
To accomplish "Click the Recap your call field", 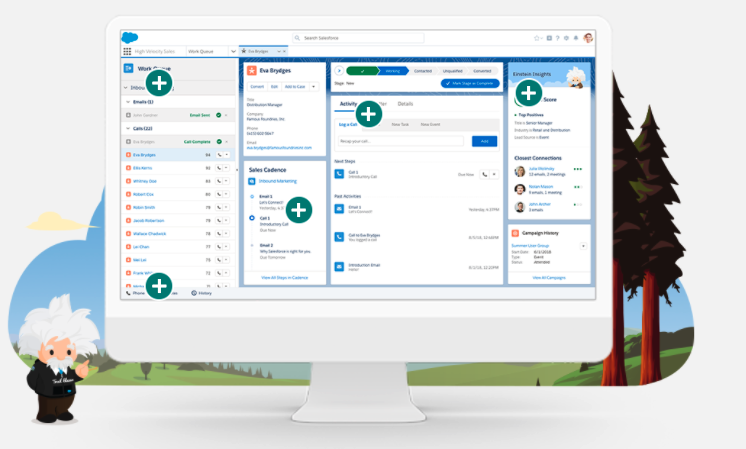I will click(401, 141).
